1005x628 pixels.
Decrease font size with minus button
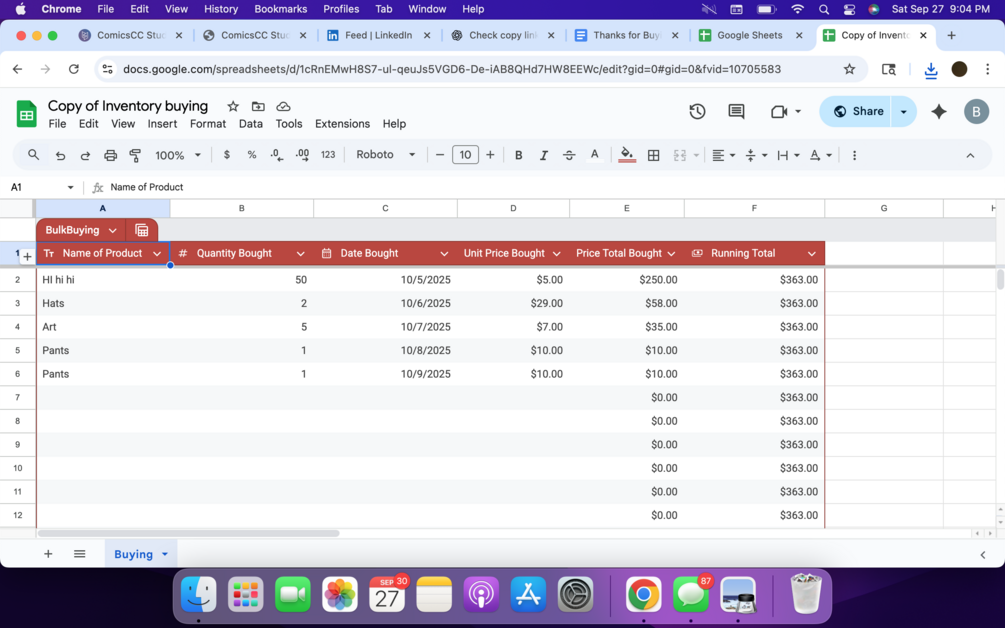tap(440, 155)
